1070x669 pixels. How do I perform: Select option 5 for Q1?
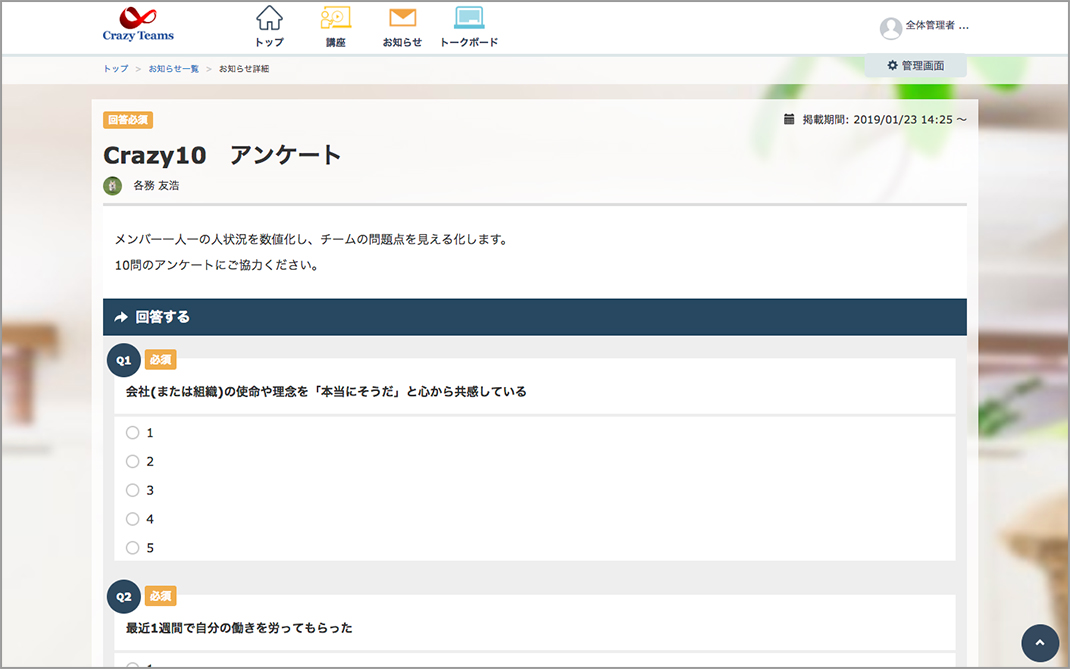point(132,547)
